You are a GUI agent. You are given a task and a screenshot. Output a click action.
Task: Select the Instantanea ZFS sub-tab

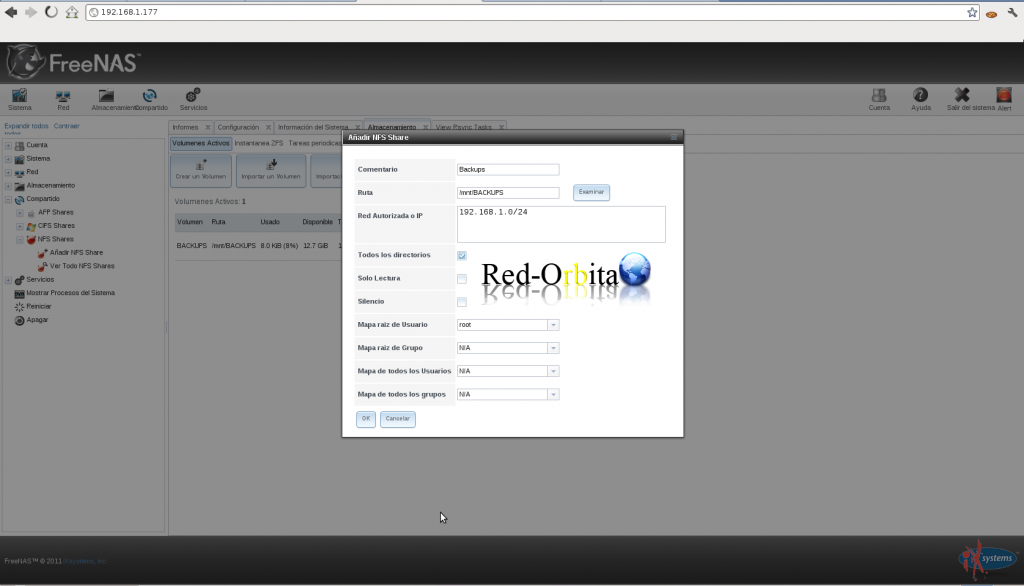point(259,143)
